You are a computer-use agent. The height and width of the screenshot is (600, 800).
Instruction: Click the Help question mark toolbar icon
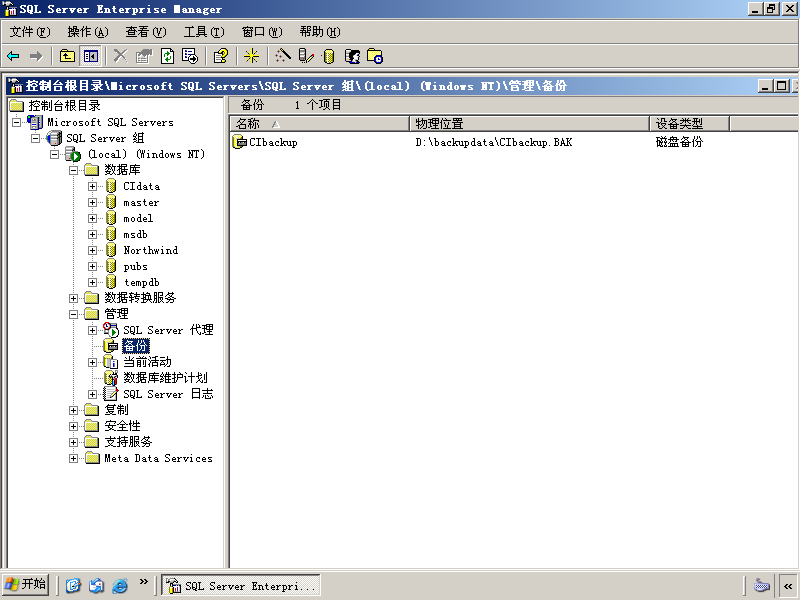(x=220, y=56)
